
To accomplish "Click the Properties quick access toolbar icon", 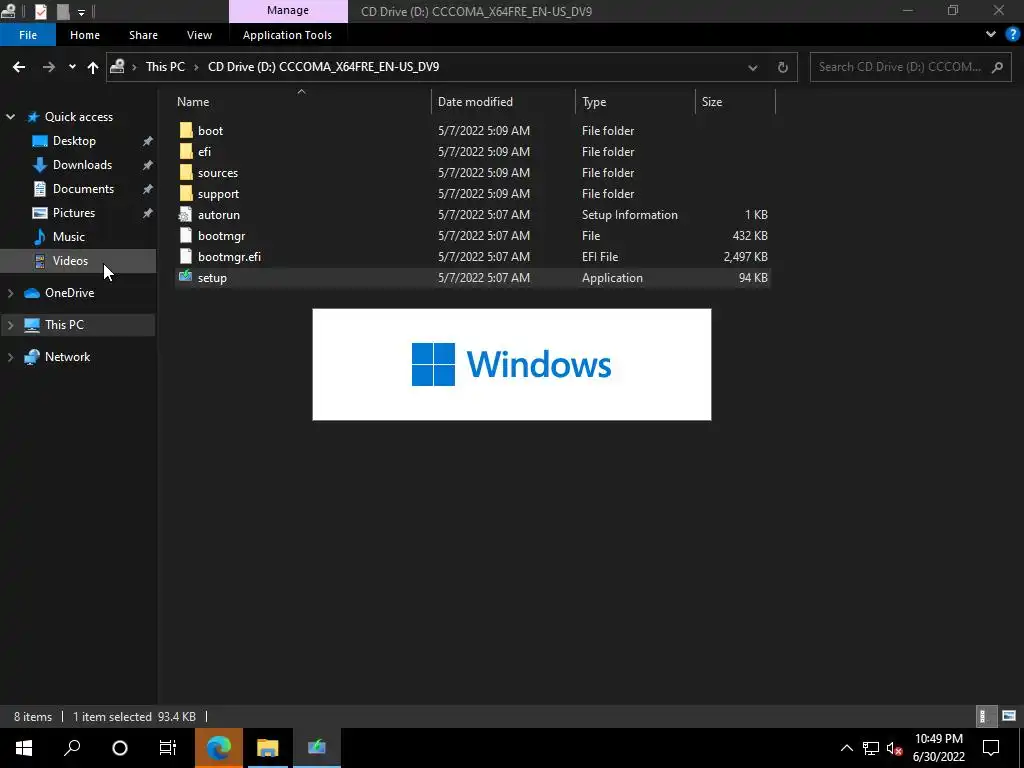I will pos(40,11).
